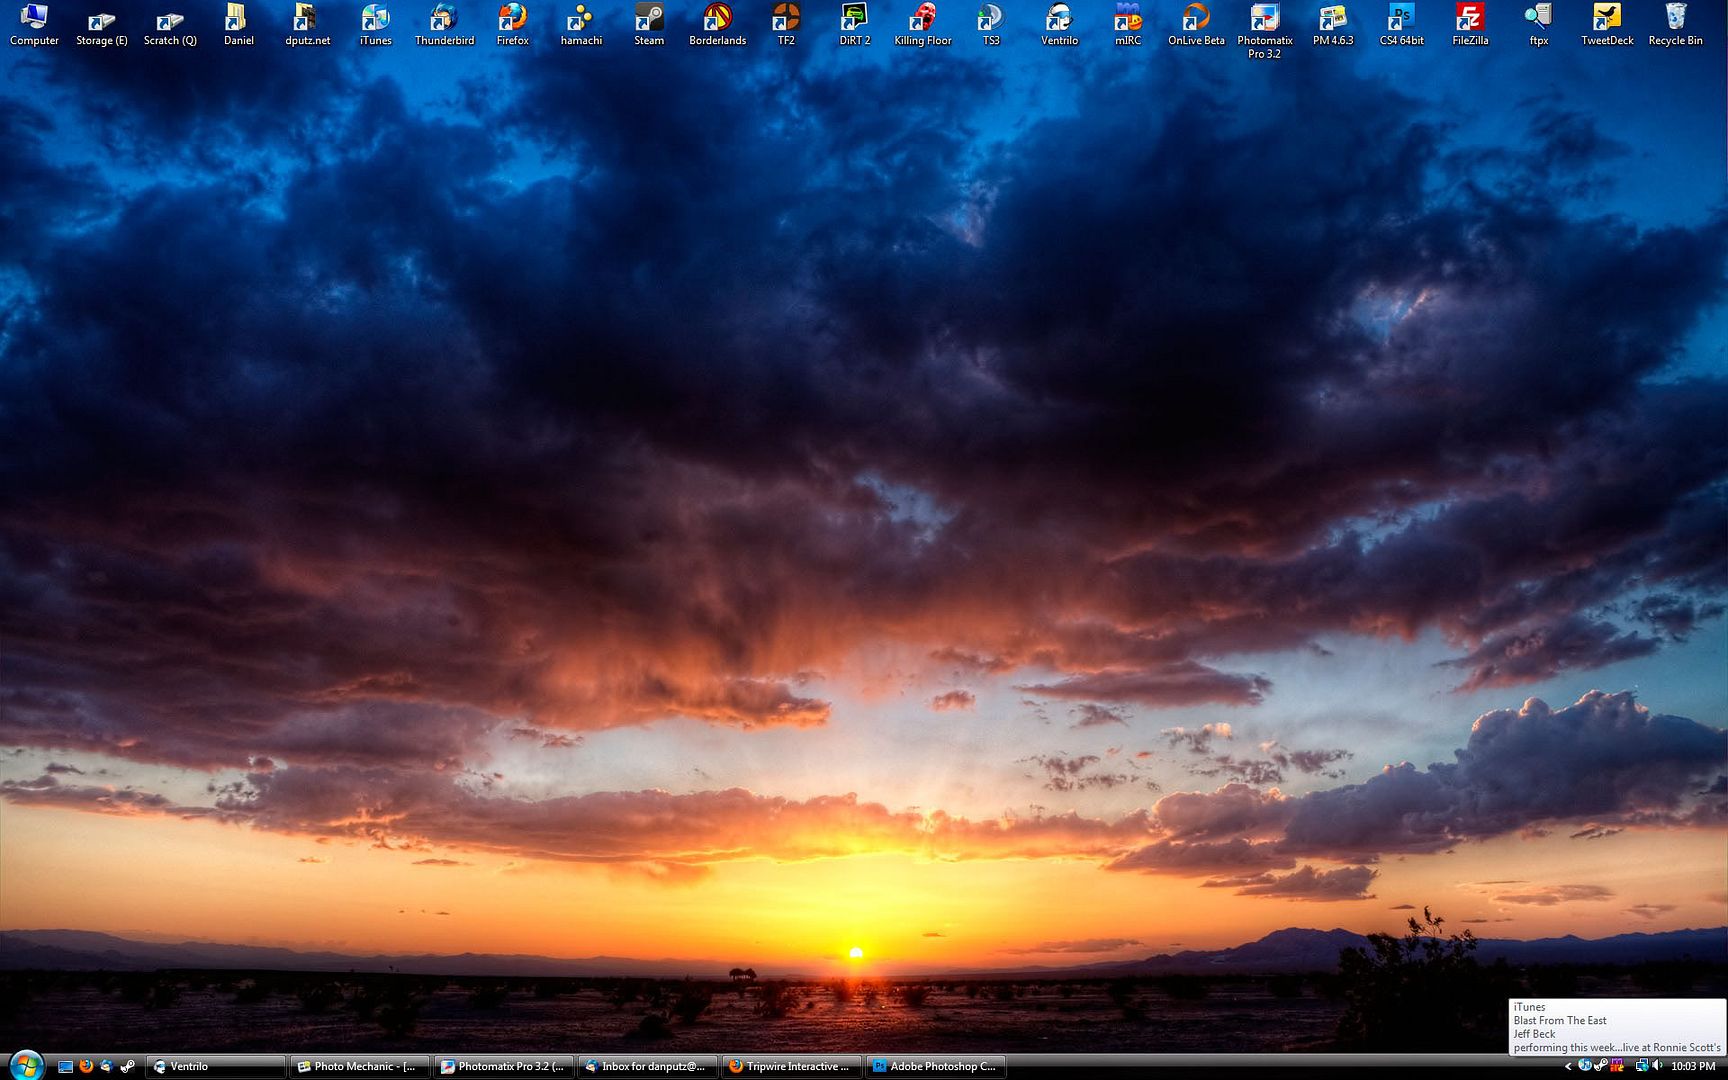Click the volume speaker tray icon
Image resolution: width=1728 pixels, height=1080 pixels.
pyautogui.click(x=1657, y=1066)
